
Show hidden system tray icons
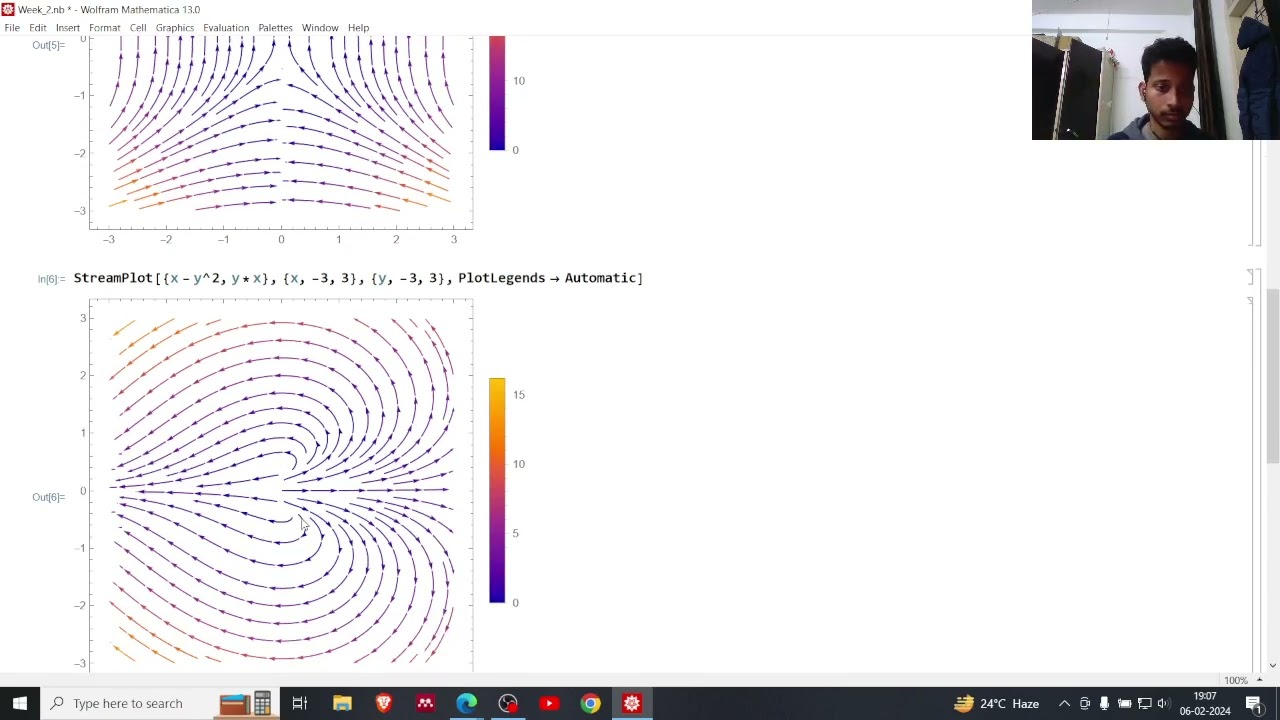click(1064, 703)
